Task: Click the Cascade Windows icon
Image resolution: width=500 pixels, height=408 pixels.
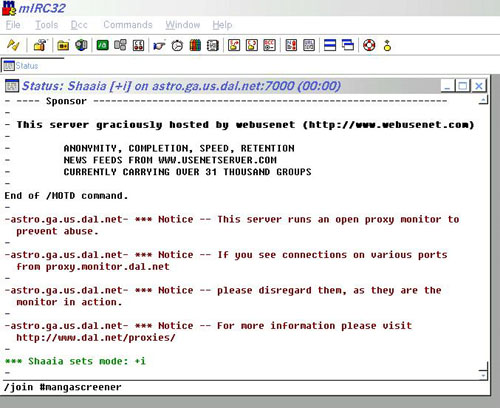Action: point(348,45)
